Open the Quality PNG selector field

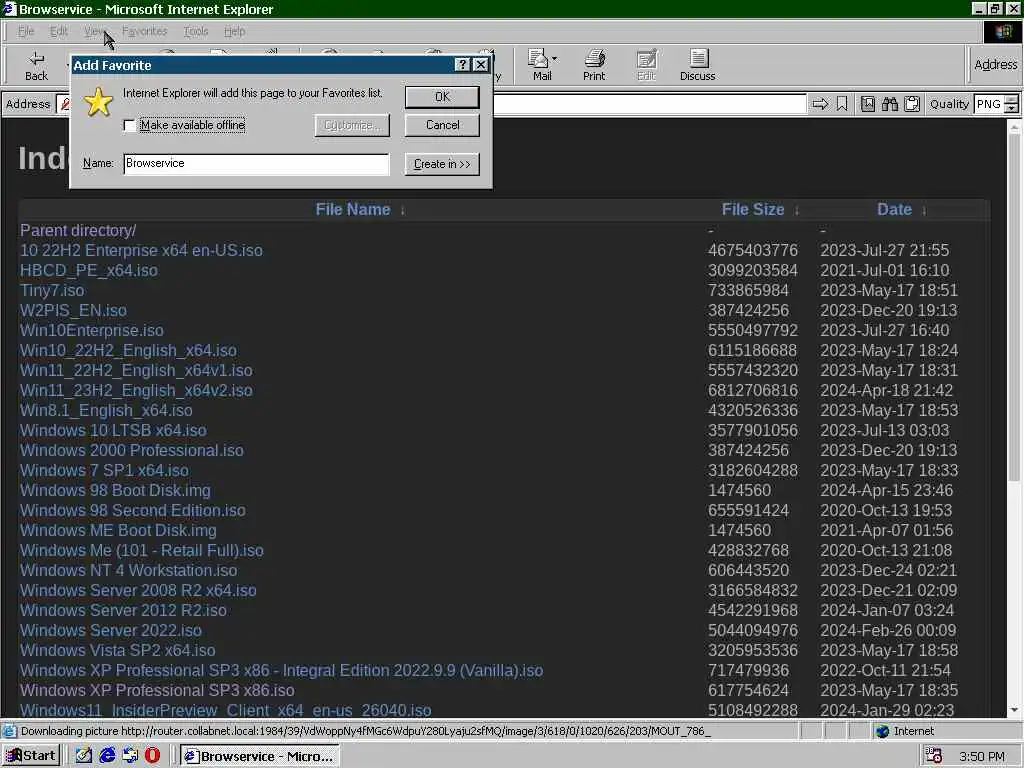(x=988, y=104)
